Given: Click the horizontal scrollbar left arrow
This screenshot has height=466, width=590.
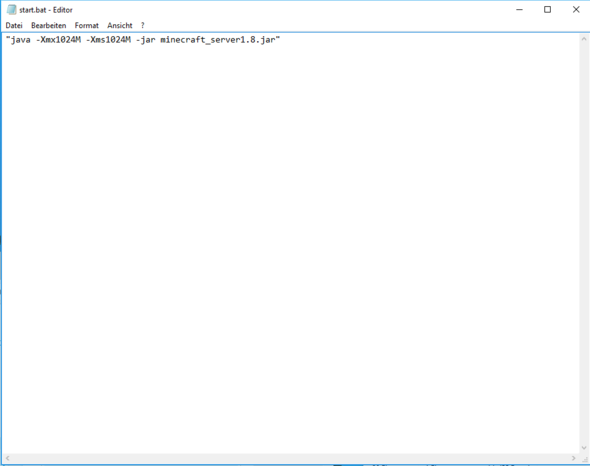Looking at the screenshot, I should 8,458.
